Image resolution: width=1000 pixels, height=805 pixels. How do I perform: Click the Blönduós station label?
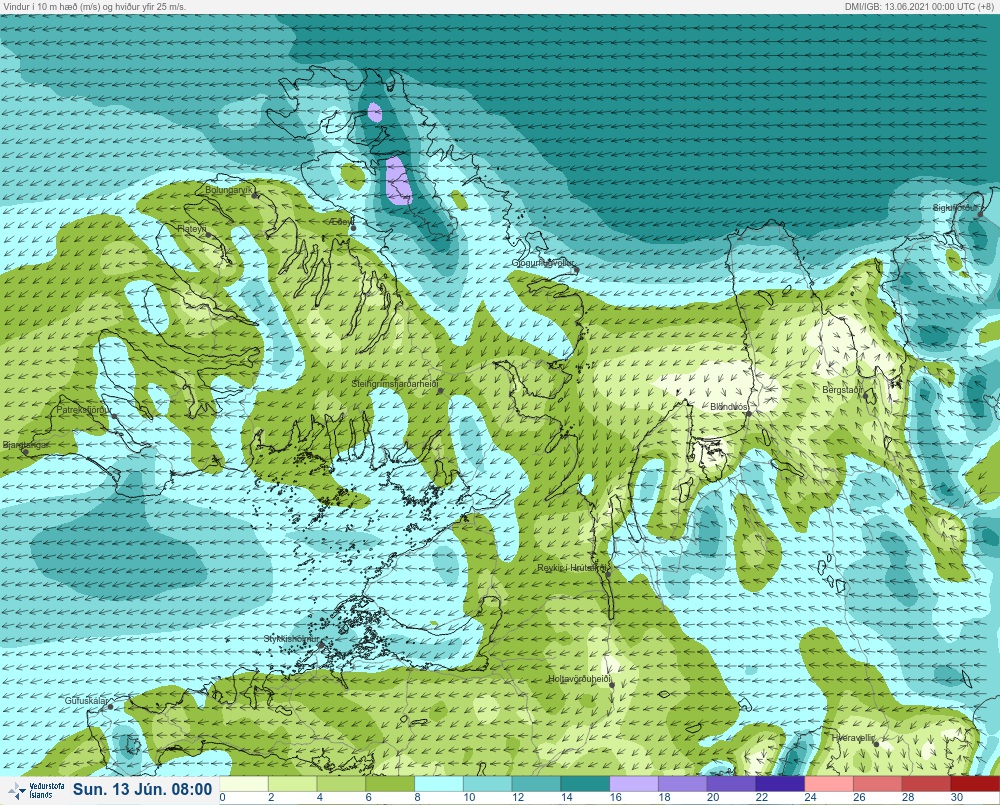coord(729,406)
